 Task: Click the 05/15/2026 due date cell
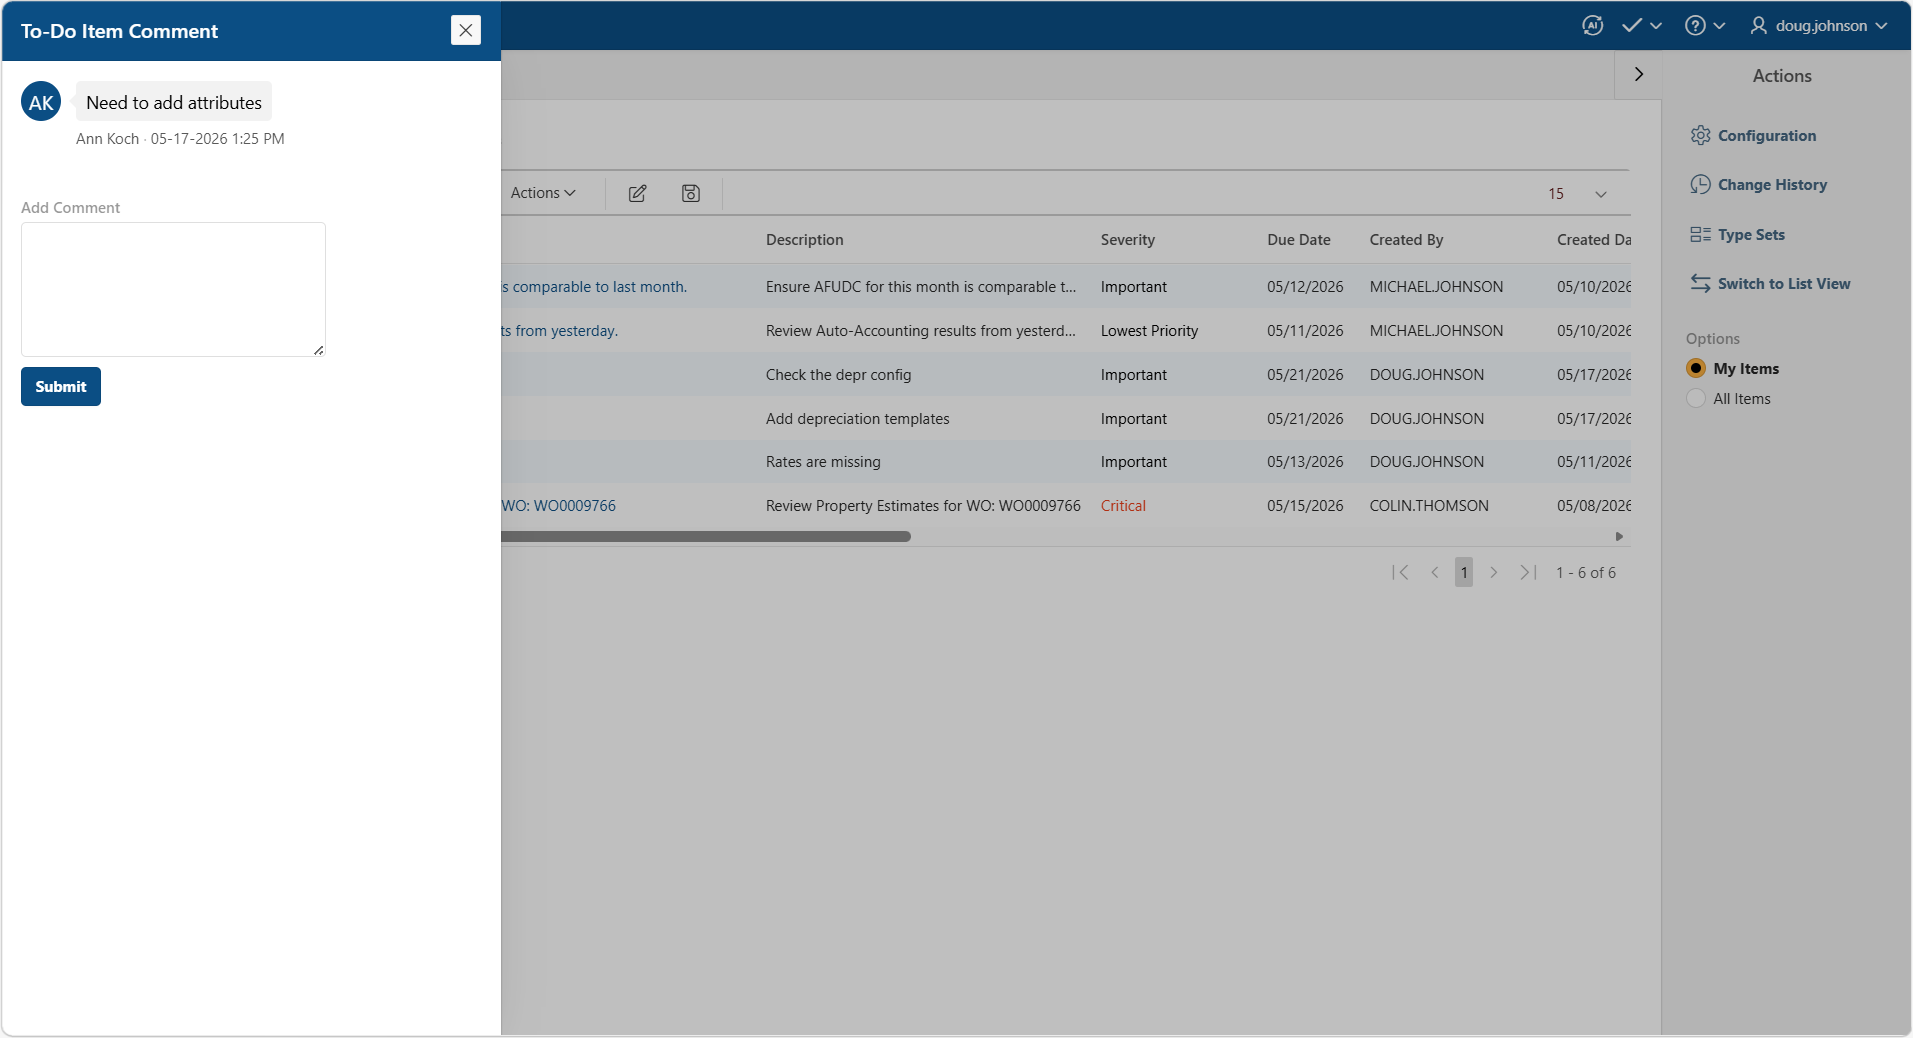(x=1305, y=506)
